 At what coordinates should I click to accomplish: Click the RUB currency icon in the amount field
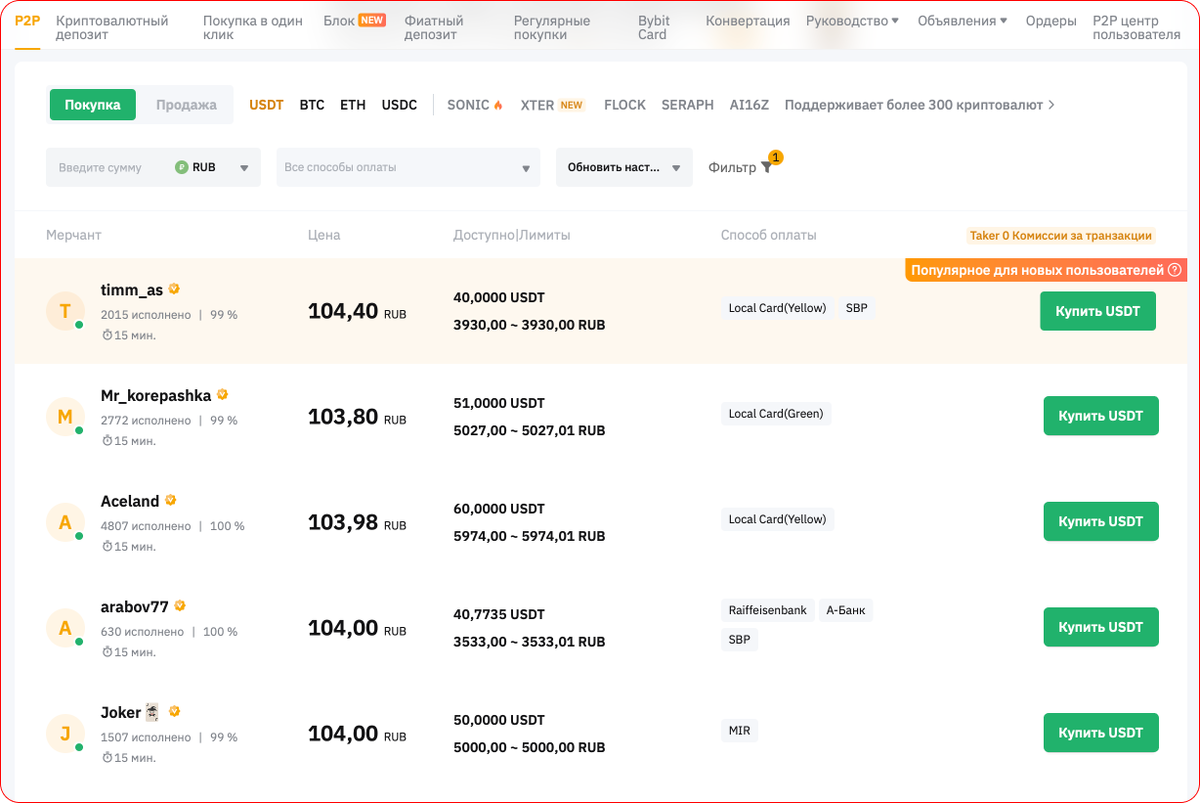pos(181,167)
